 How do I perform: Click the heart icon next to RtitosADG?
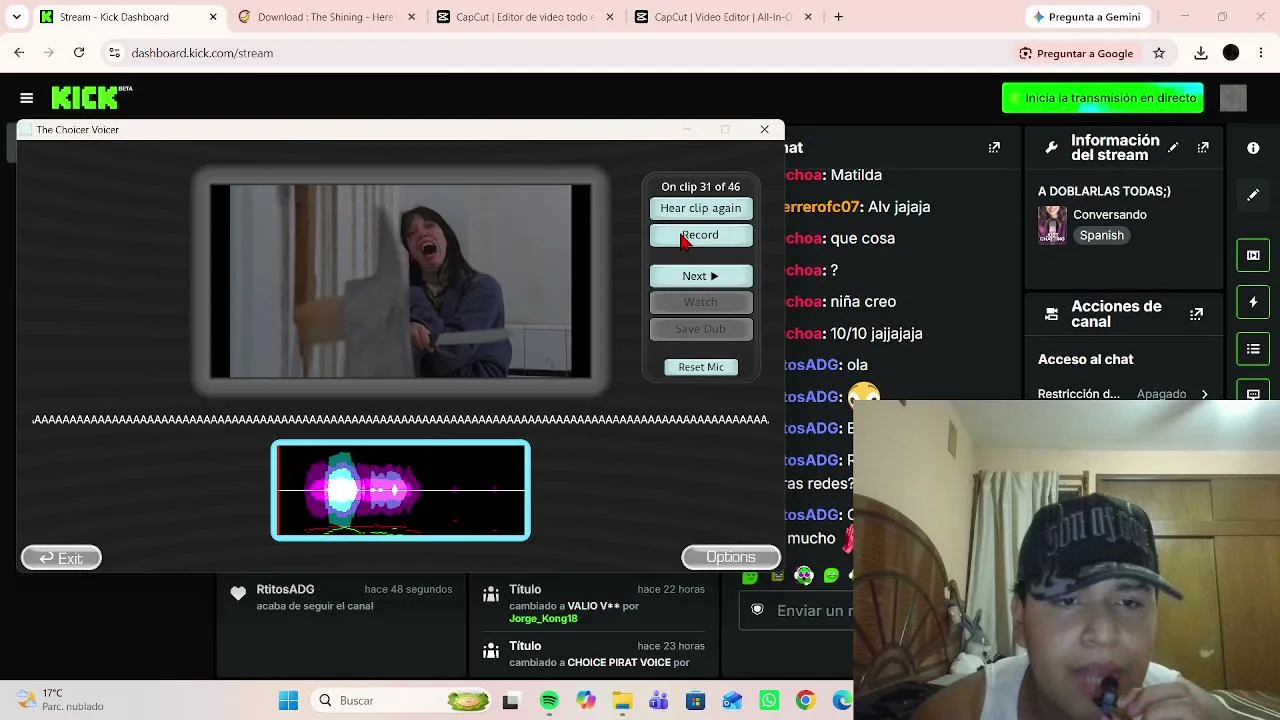[238, 594]
